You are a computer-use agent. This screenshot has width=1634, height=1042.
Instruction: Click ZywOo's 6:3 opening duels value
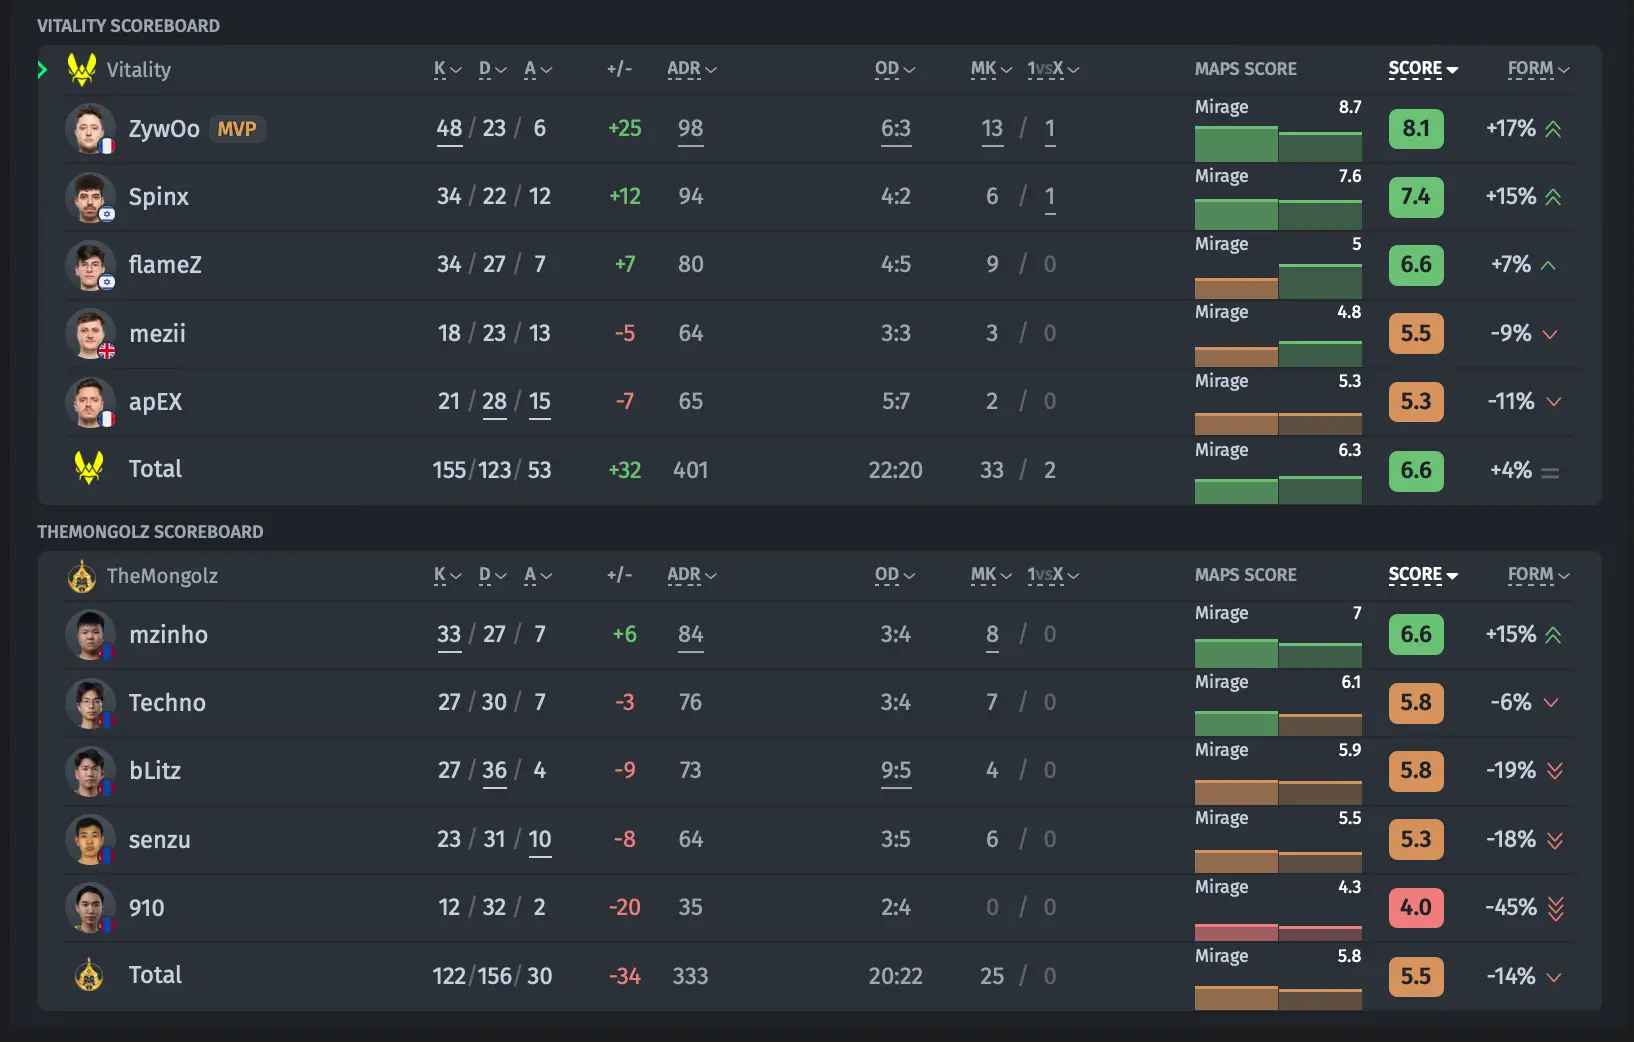tap(896, 129)
